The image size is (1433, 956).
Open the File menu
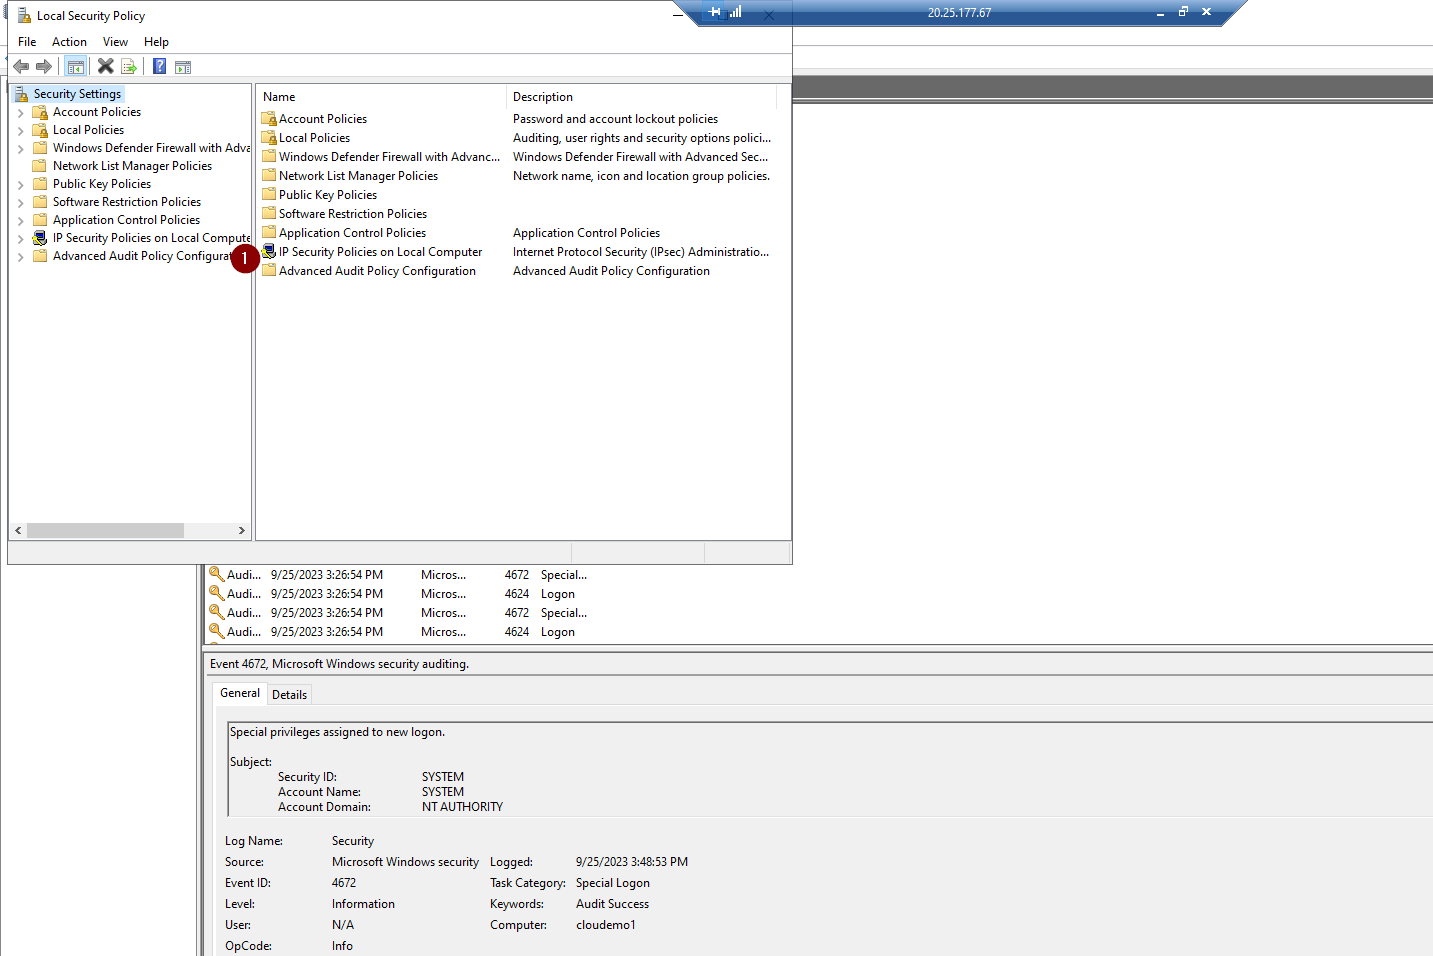pos(27,42)
